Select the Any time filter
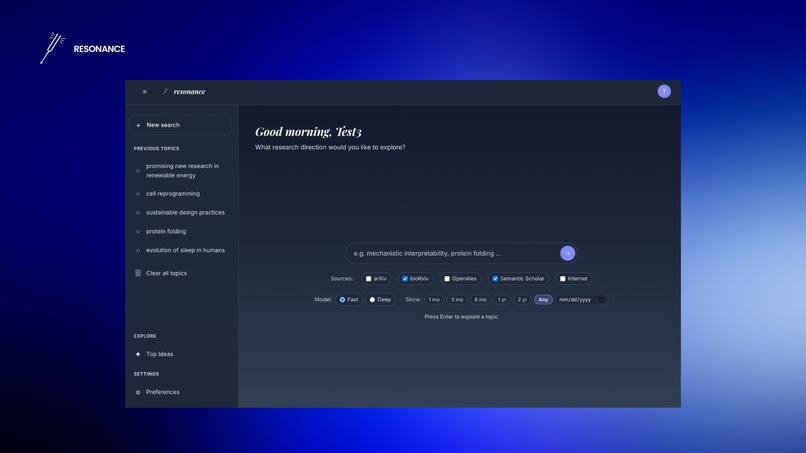The image size is (806, 453). (543, 300)
